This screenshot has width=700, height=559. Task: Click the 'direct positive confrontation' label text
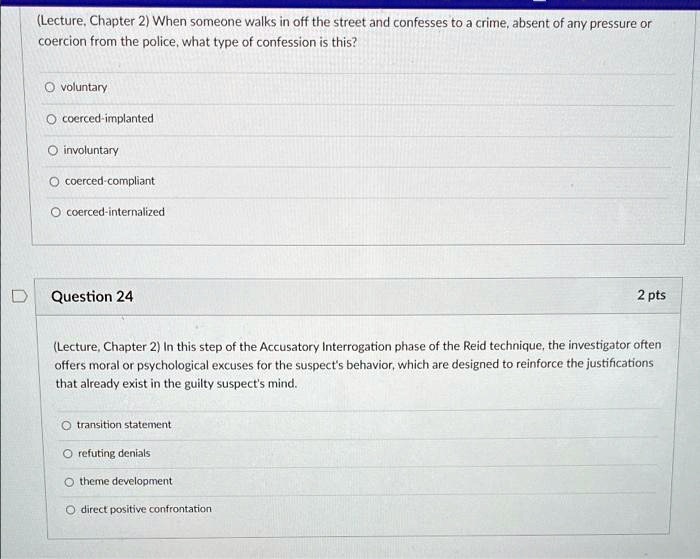tap(146, 509)
